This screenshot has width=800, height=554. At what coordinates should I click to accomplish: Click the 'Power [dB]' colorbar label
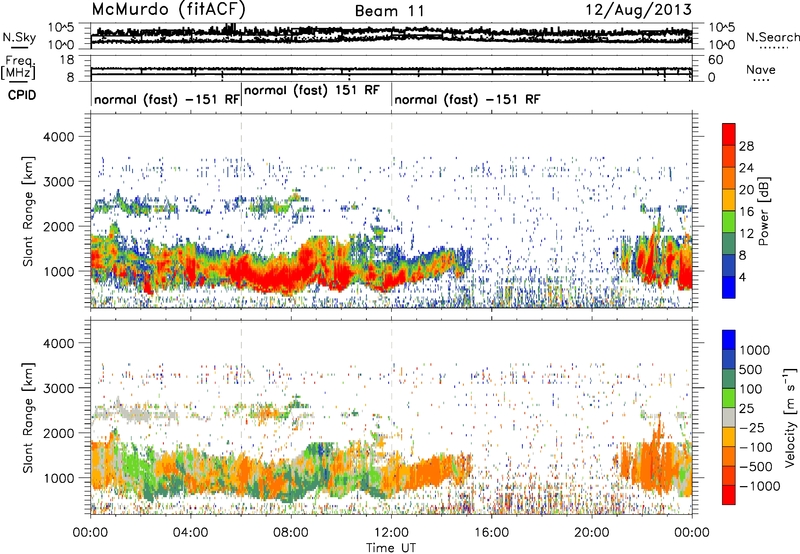point(763,211)
